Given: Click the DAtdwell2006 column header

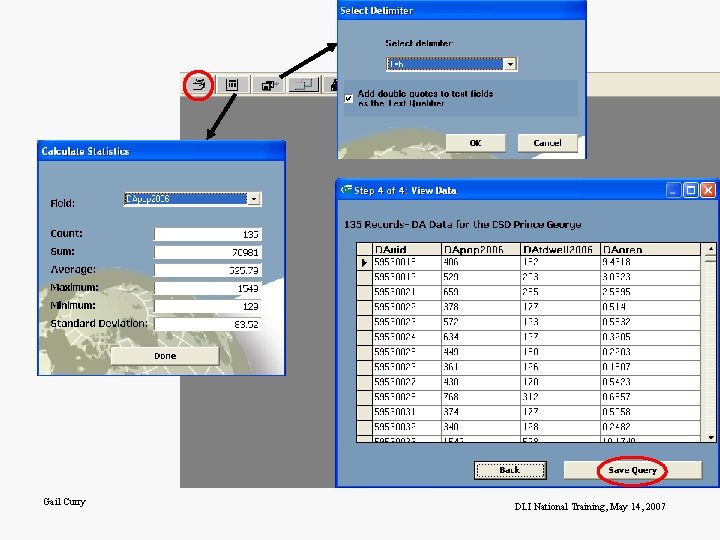Looking at the screenshot, I should click(560, 249).
